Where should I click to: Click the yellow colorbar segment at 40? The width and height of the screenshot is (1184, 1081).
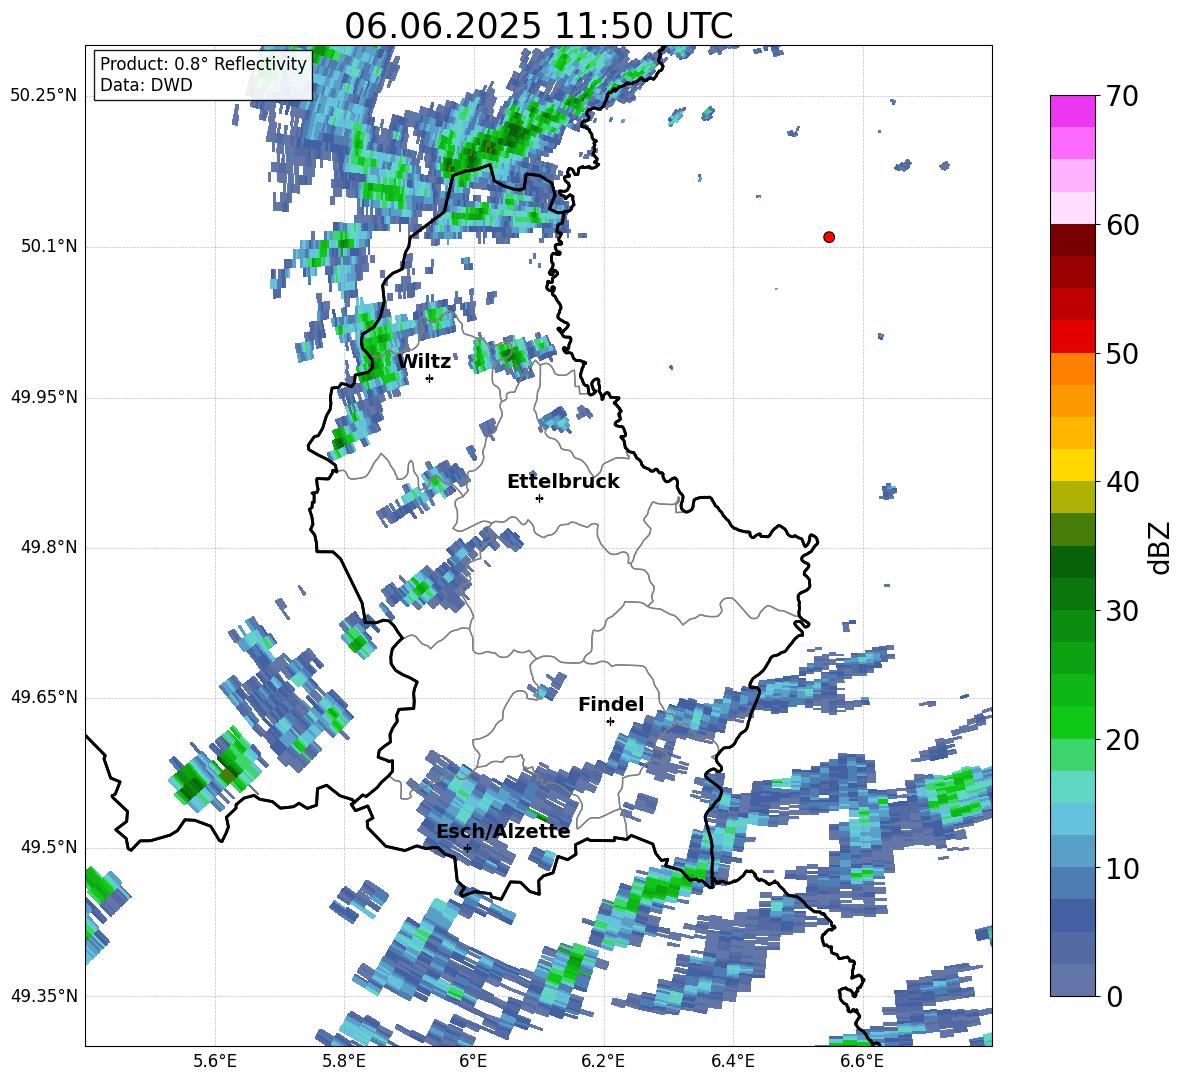(1073, 464)
